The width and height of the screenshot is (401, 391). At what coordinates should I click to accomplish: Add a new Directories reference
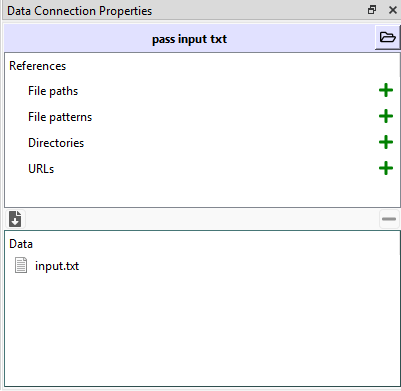(386, 142)
